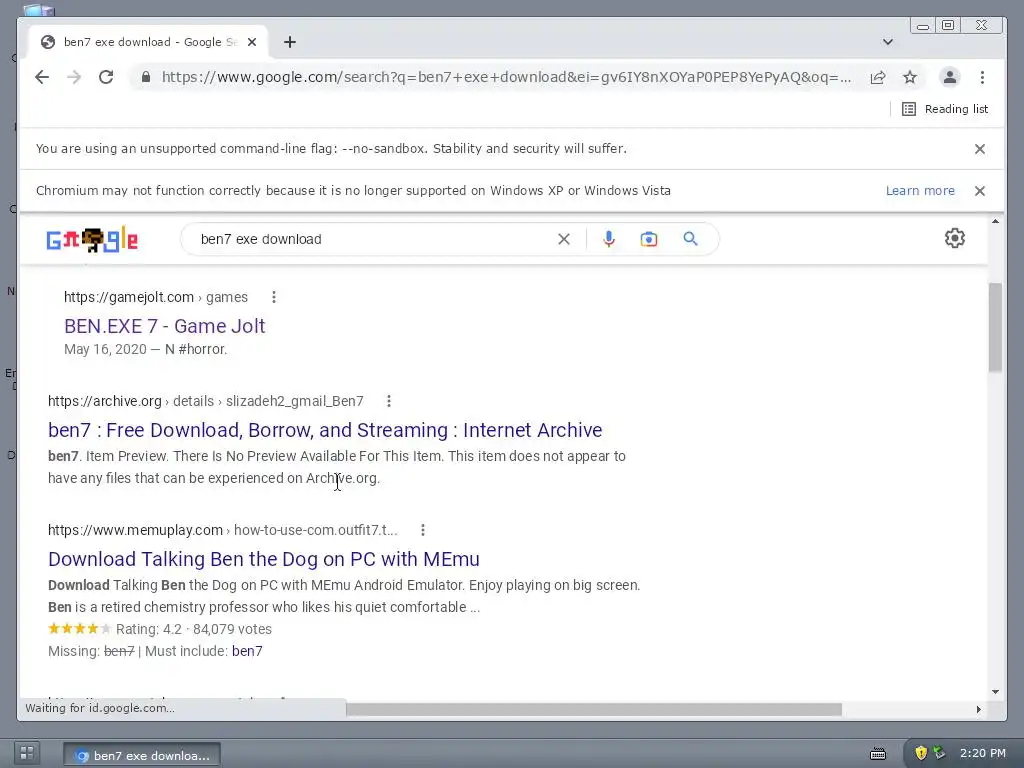The height and width of the screenshot is (768, 1024).
Task: Open the taskbar start menu button
Action: 27,754
